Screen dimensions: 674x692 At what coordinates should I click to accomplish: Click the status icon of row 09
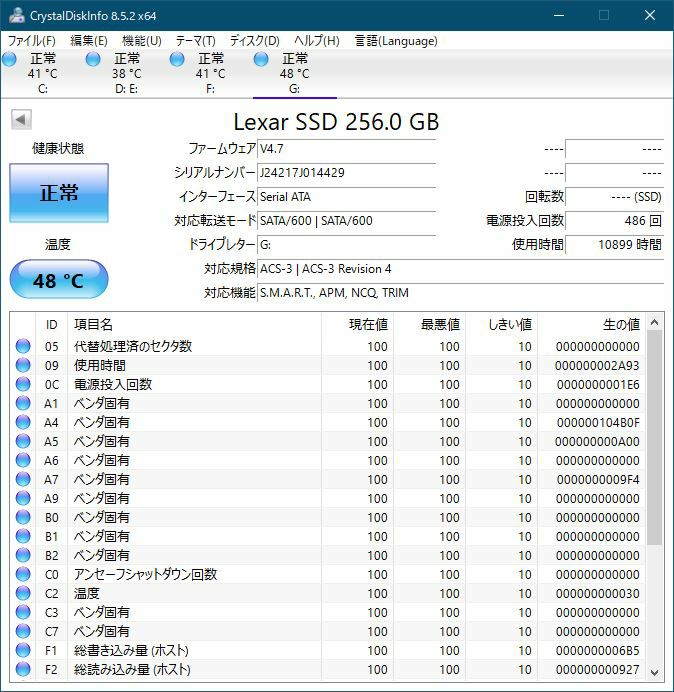pyautogui.click(x=23, y=365)
